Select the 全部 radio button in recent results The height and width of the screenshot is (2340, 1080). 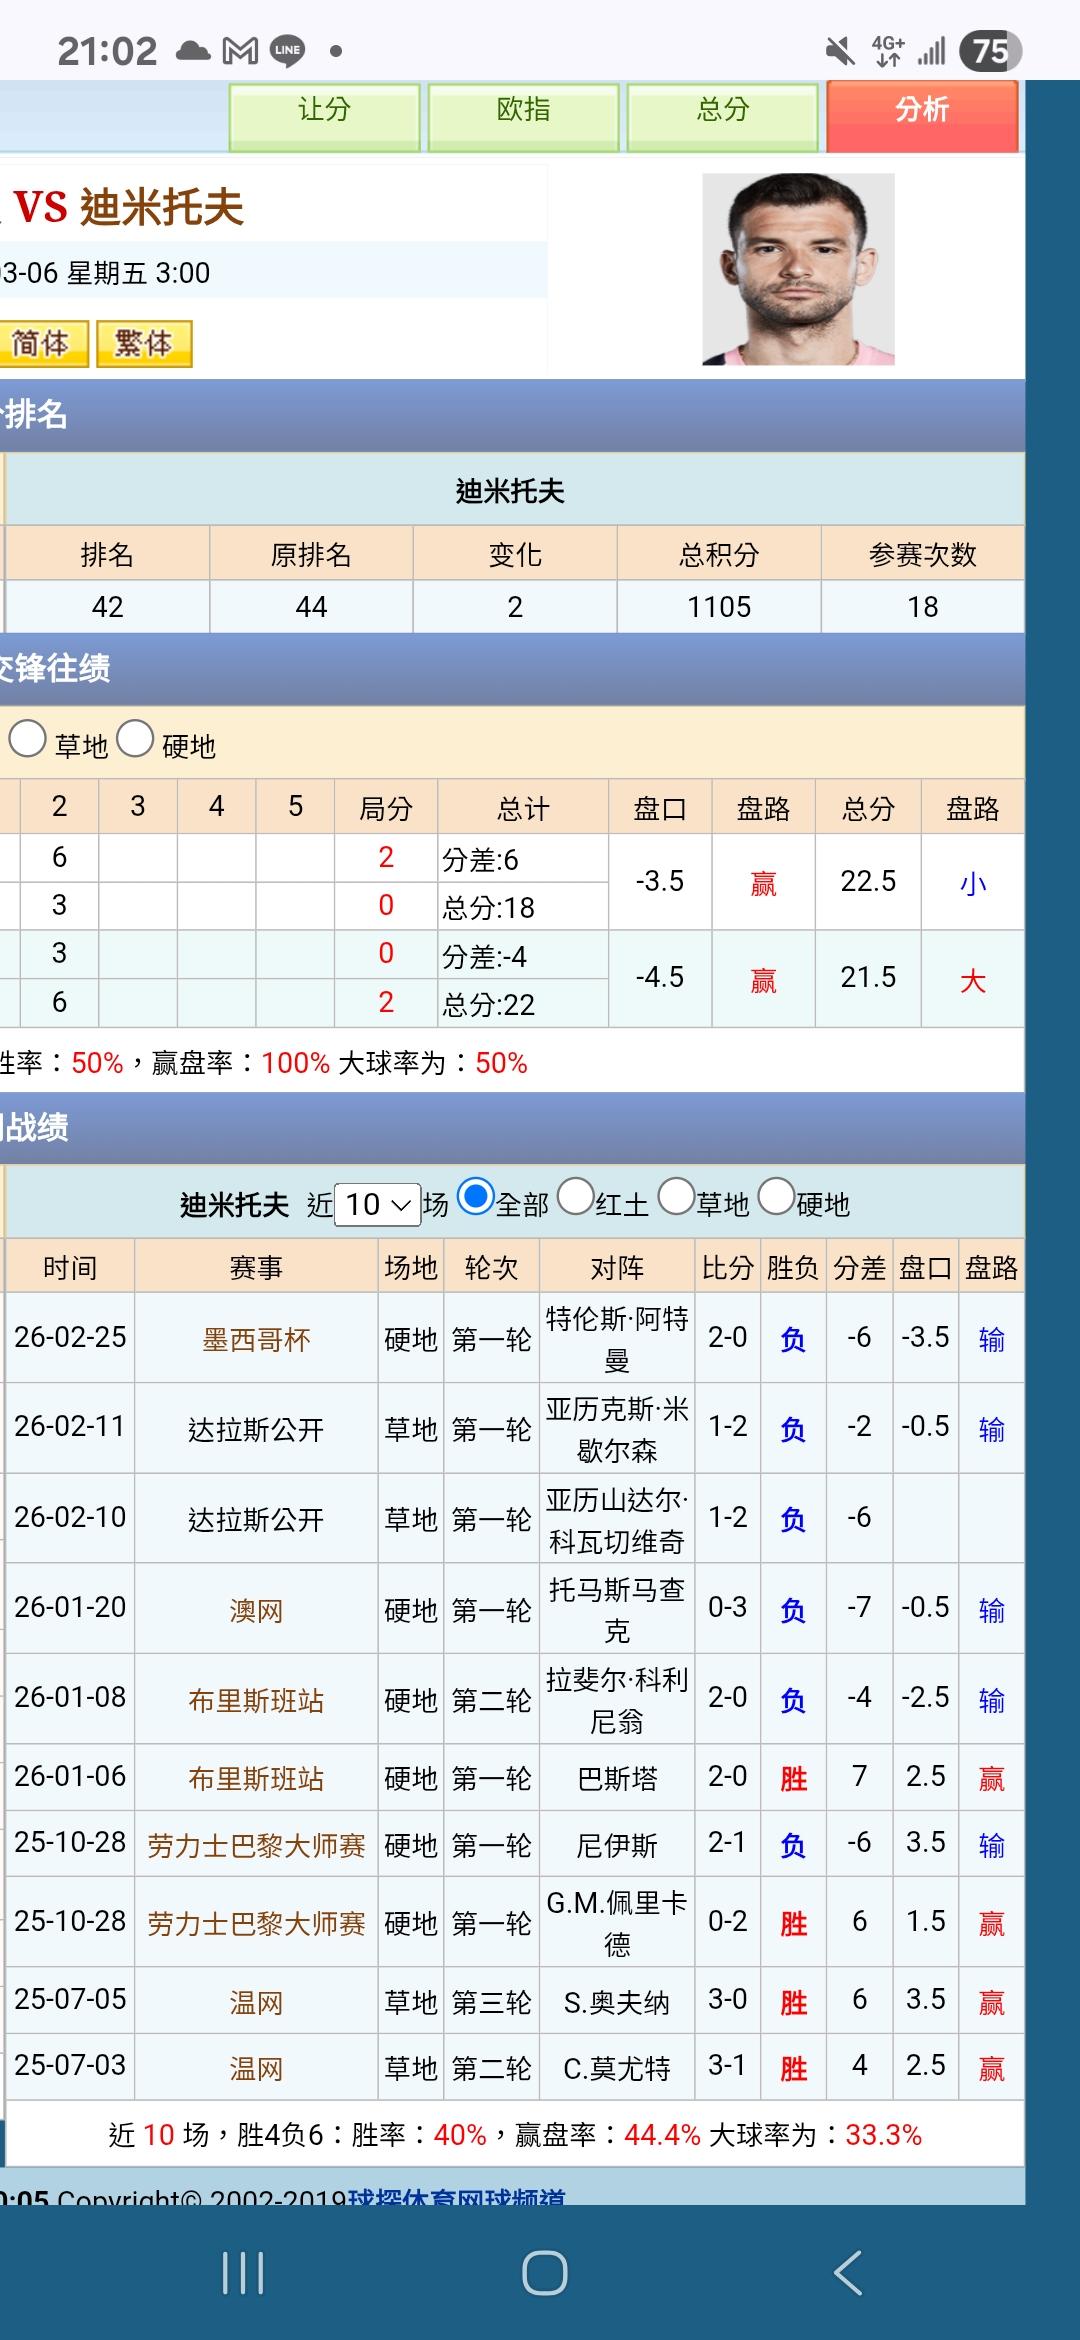coord(475,1197)
